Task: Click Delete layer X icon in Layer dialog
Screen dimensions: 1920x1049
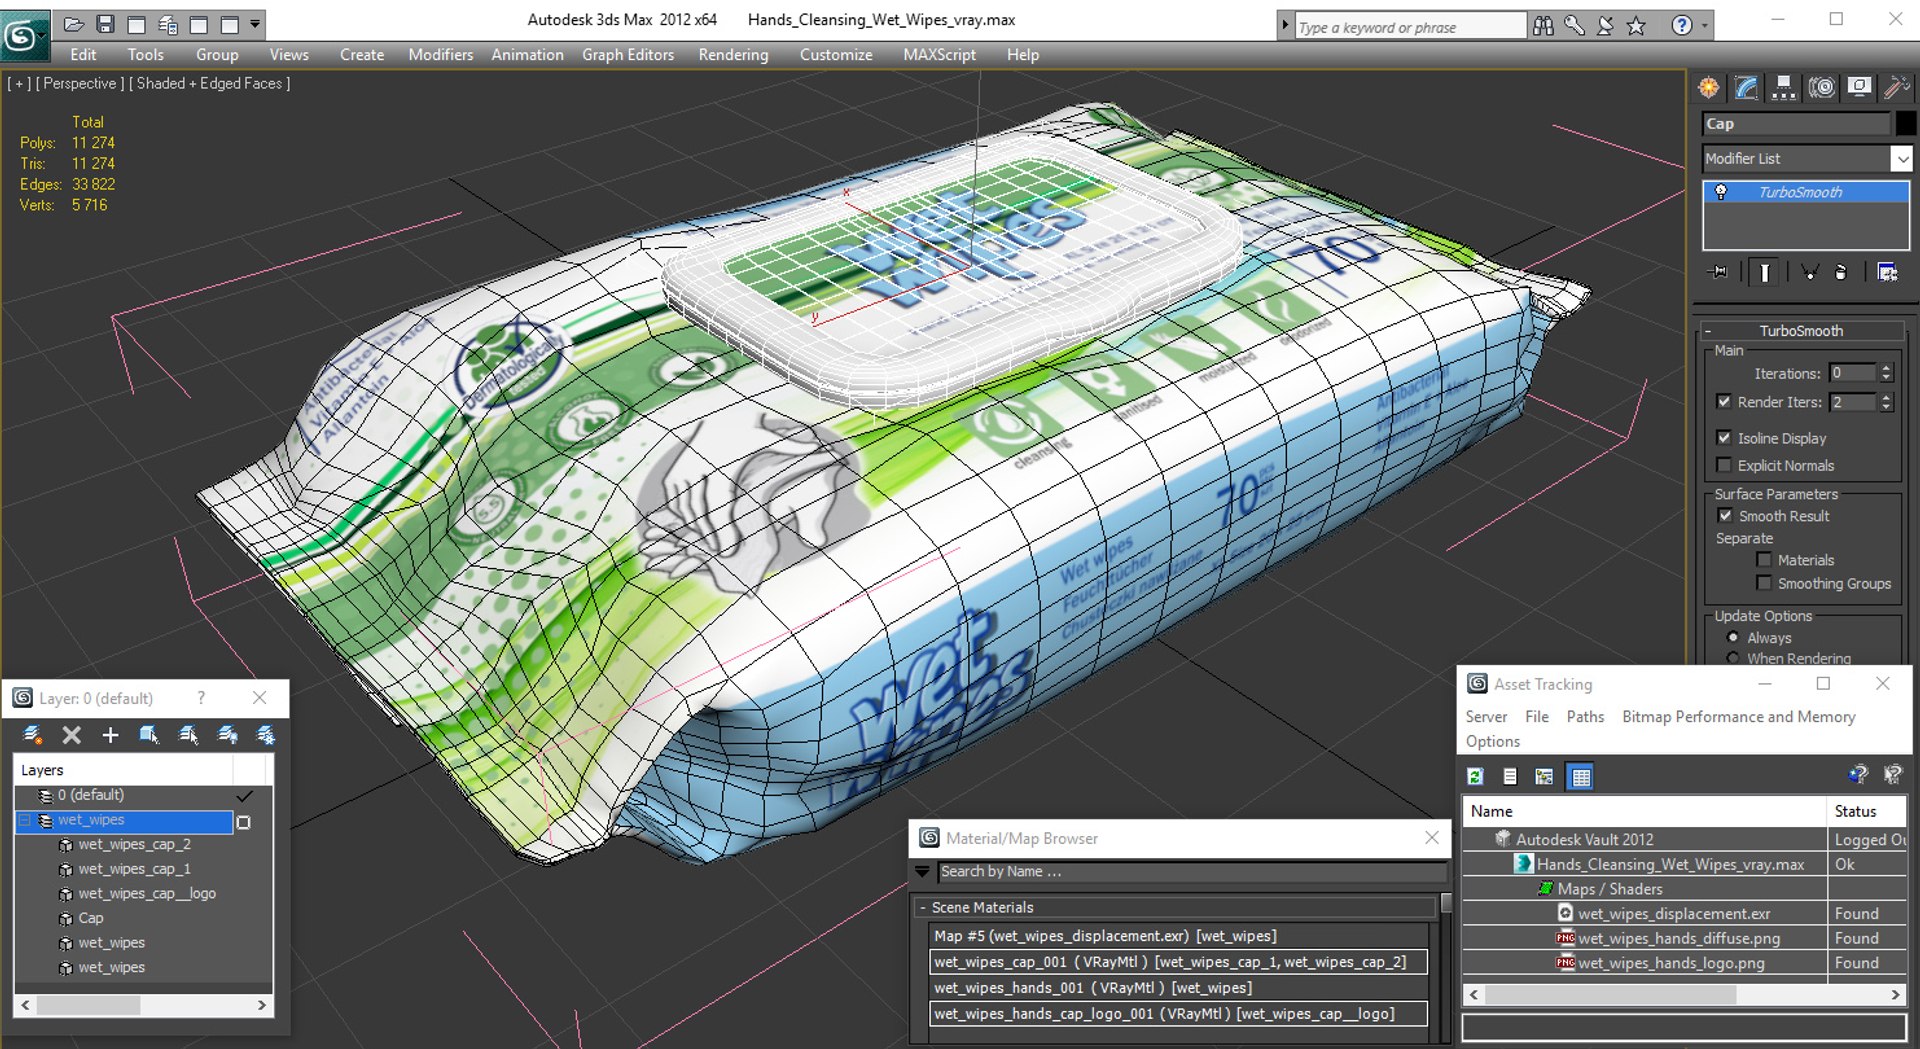Action: coord(71,735)
